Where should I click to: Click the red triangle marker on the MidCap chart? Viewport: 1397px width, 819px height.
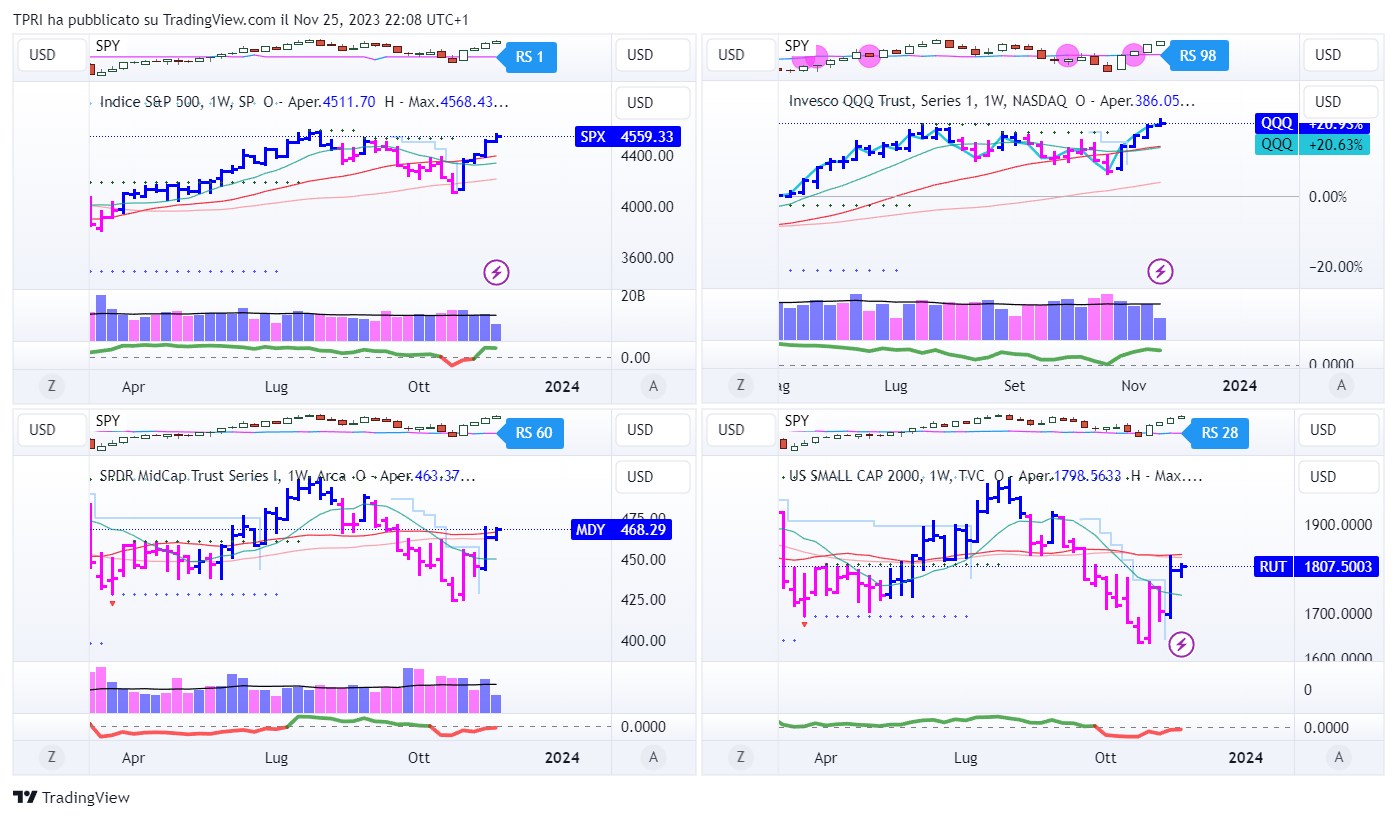point(112,602)
